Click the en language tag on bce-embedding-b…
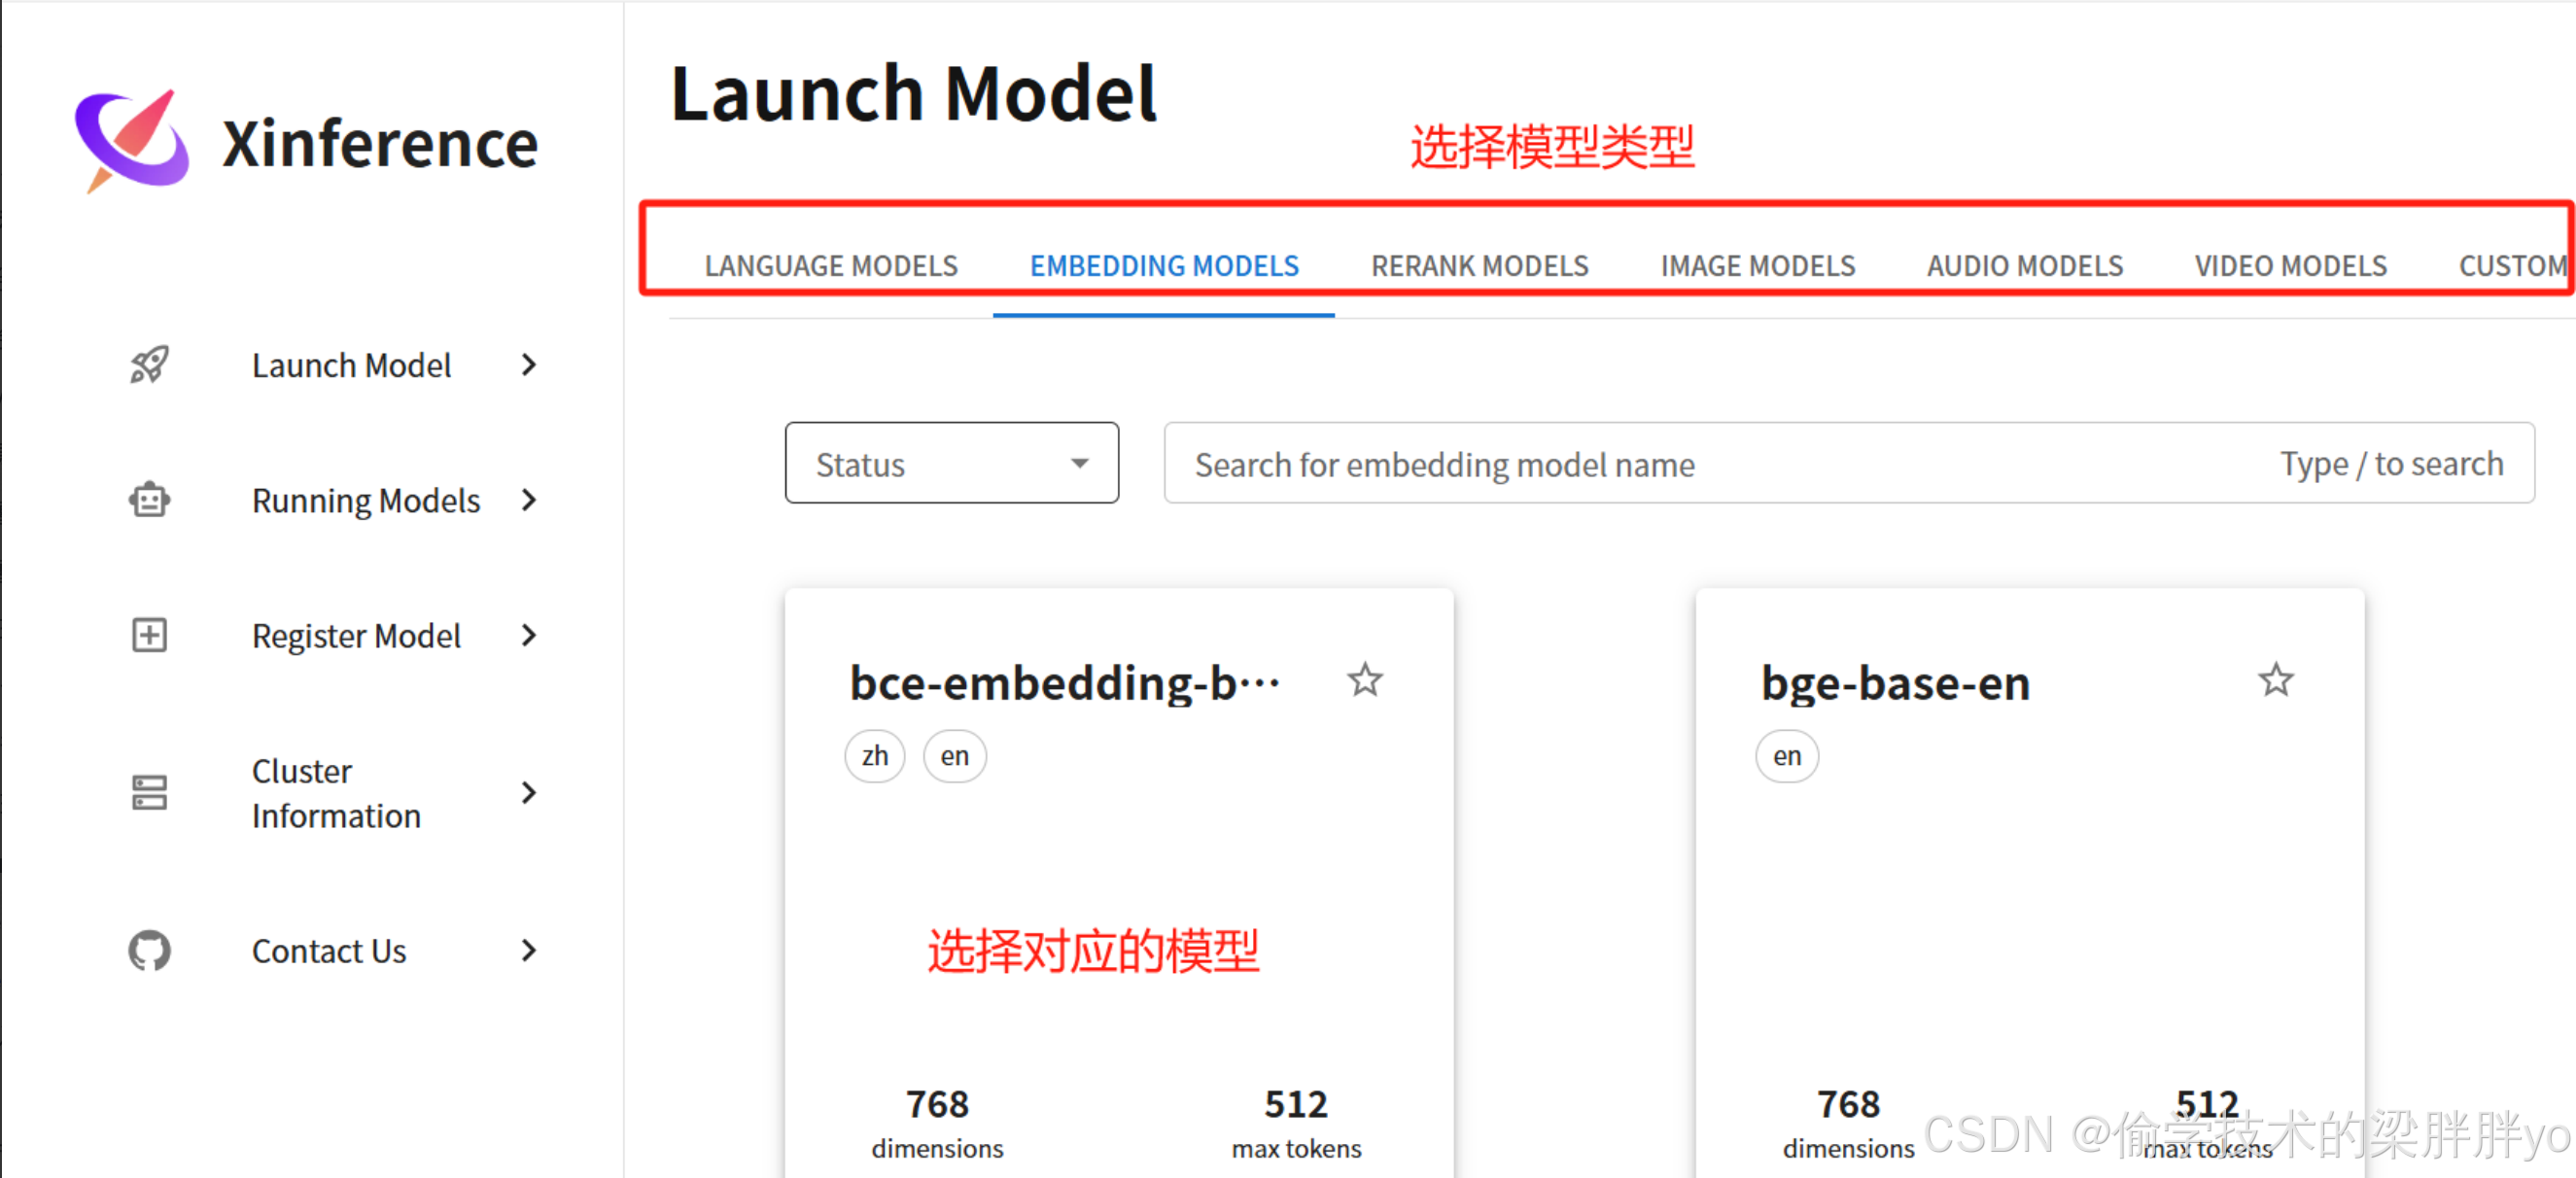Image resolution: width=2576 pixels, height=1178 pixels. (x=955, y=756)
